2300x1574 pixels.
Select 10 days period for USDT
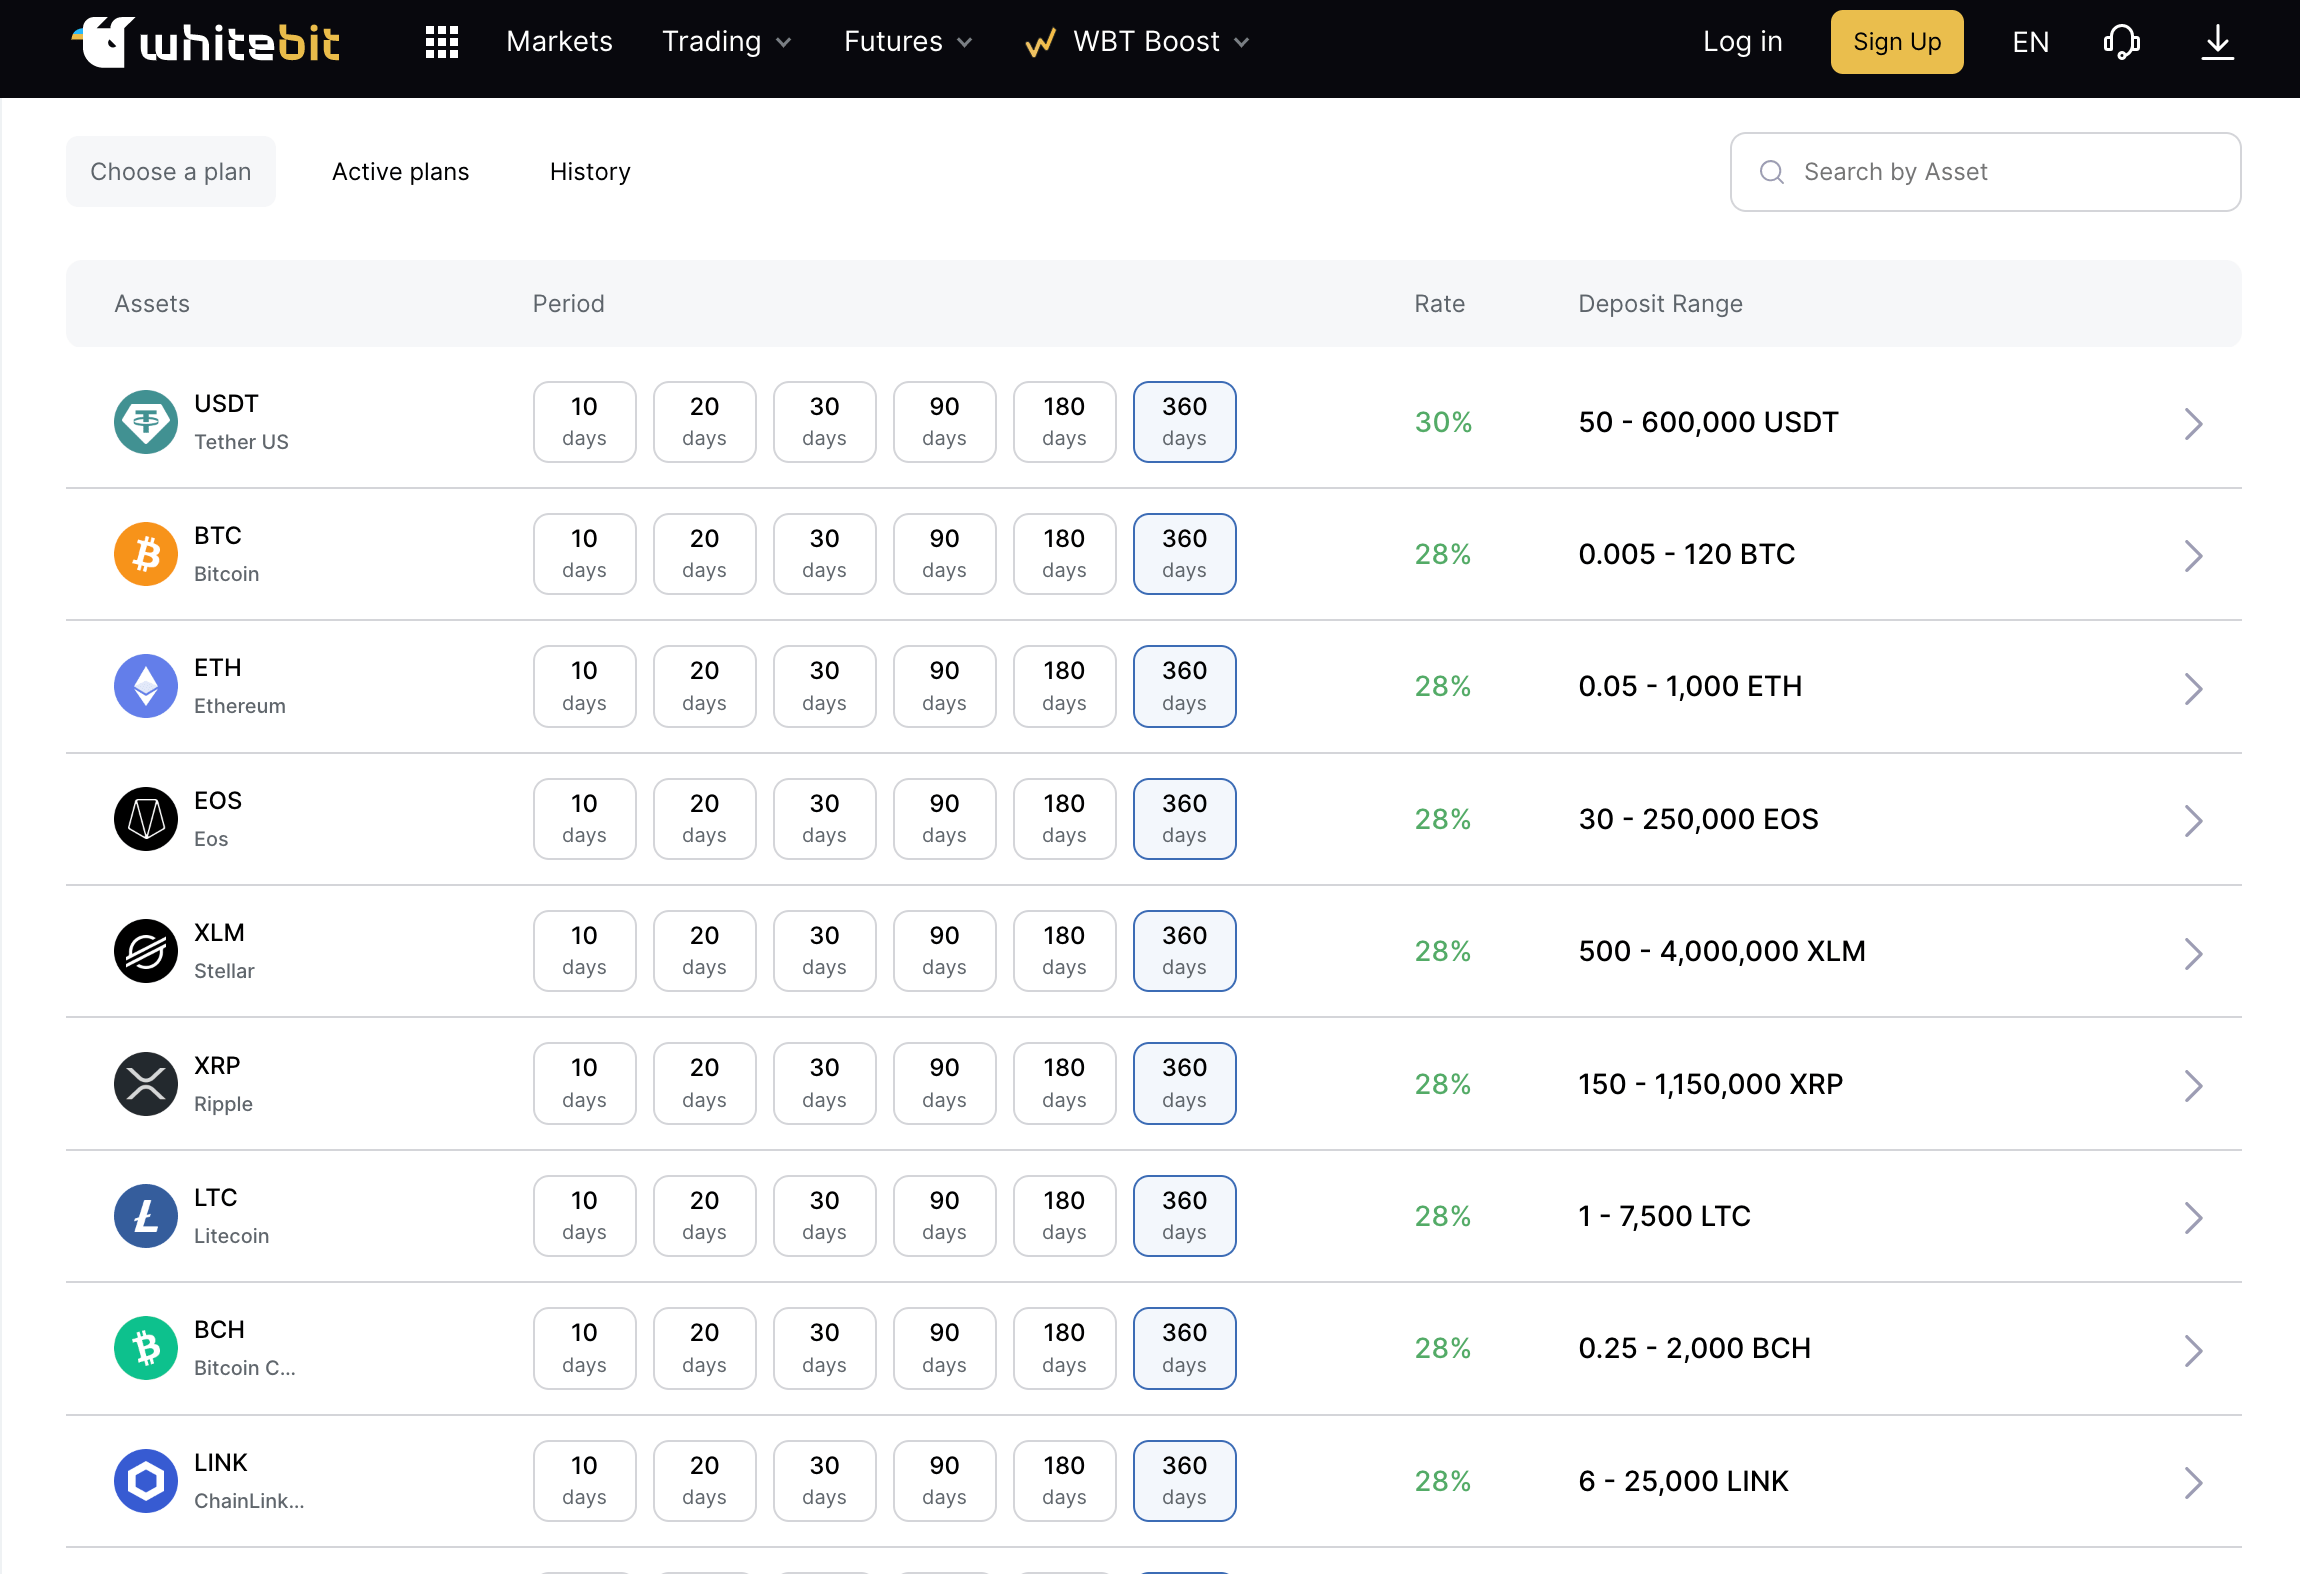click(x=585, y=422)
